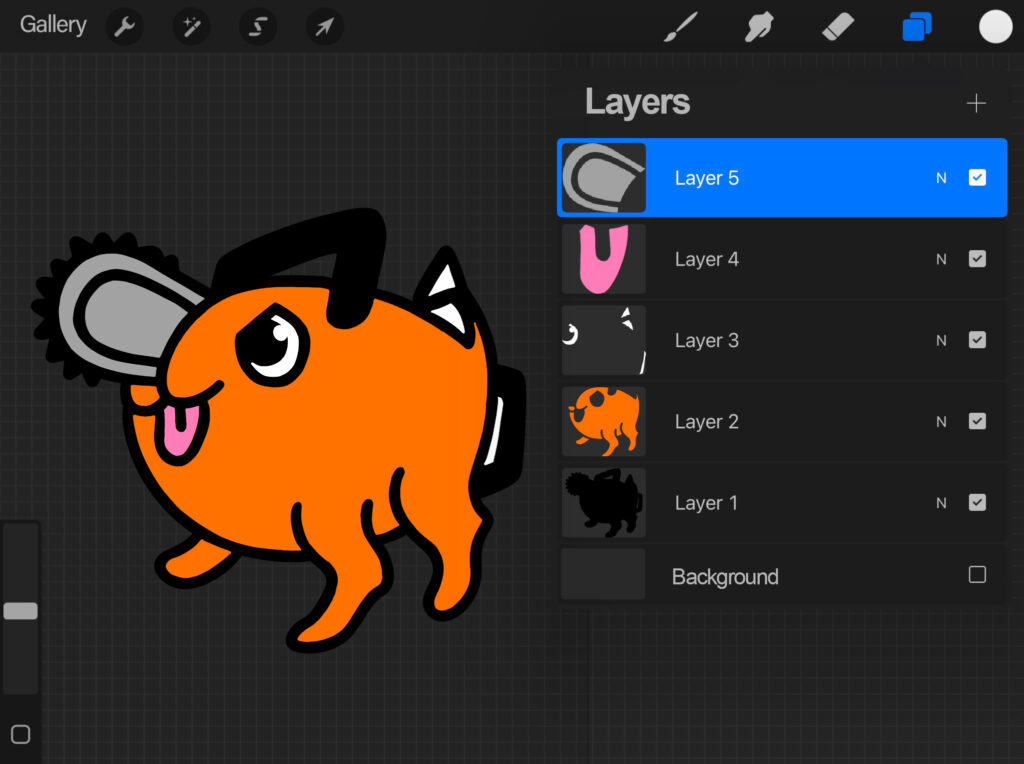Select the Selection tool
Viewport: 1024px width, 764px height.
(x=257, y=26)
